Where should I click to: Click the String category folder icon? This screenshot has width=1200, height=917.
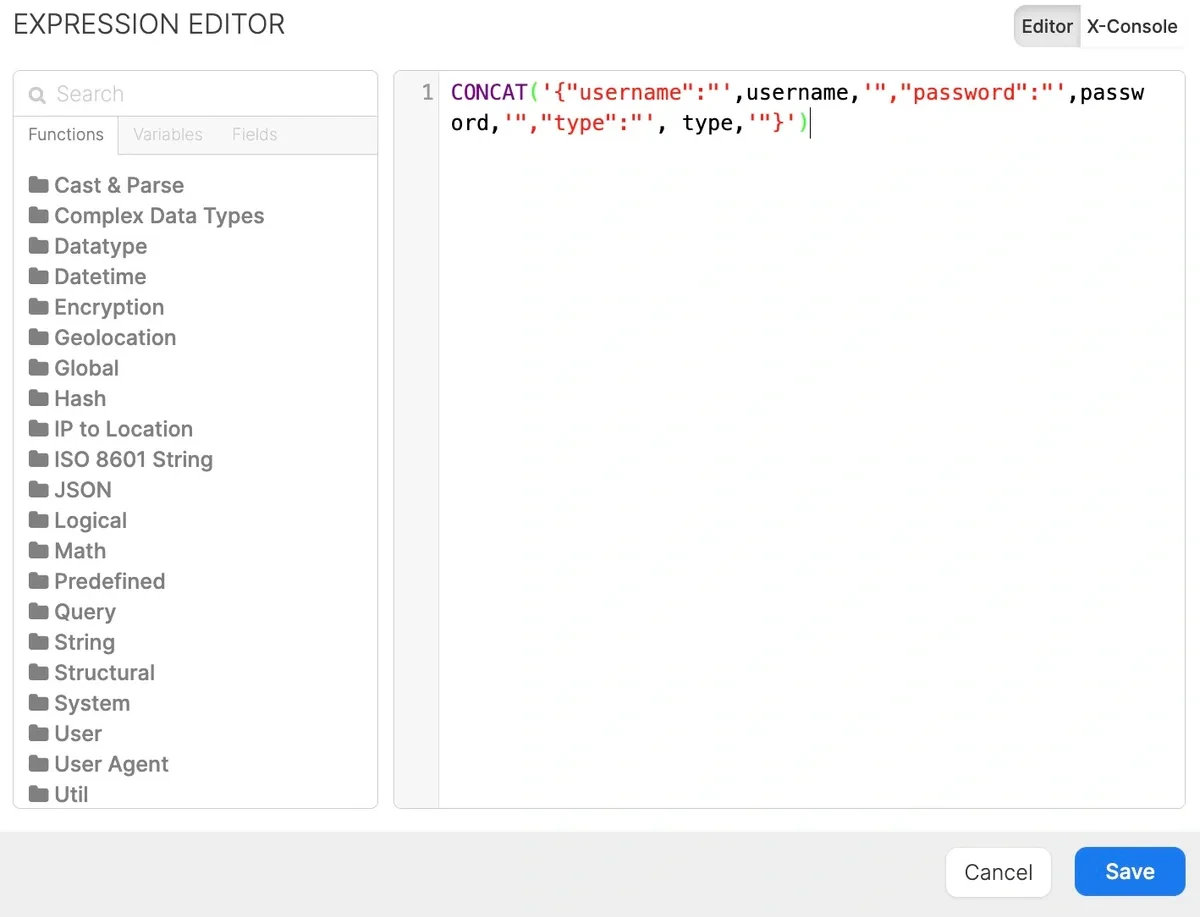coord(38,642)
